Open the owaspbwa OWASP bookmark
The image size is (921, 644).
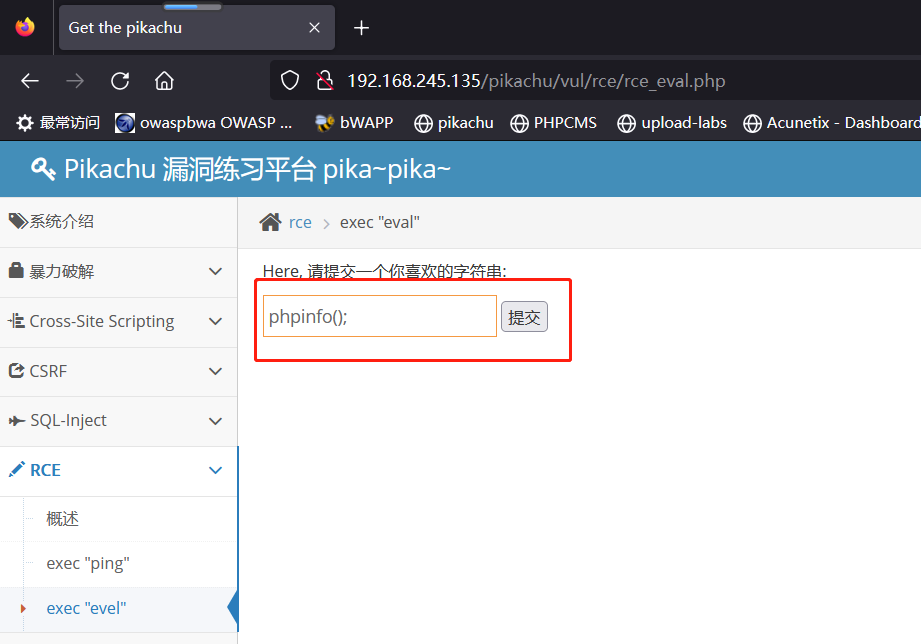coord(203,123)
